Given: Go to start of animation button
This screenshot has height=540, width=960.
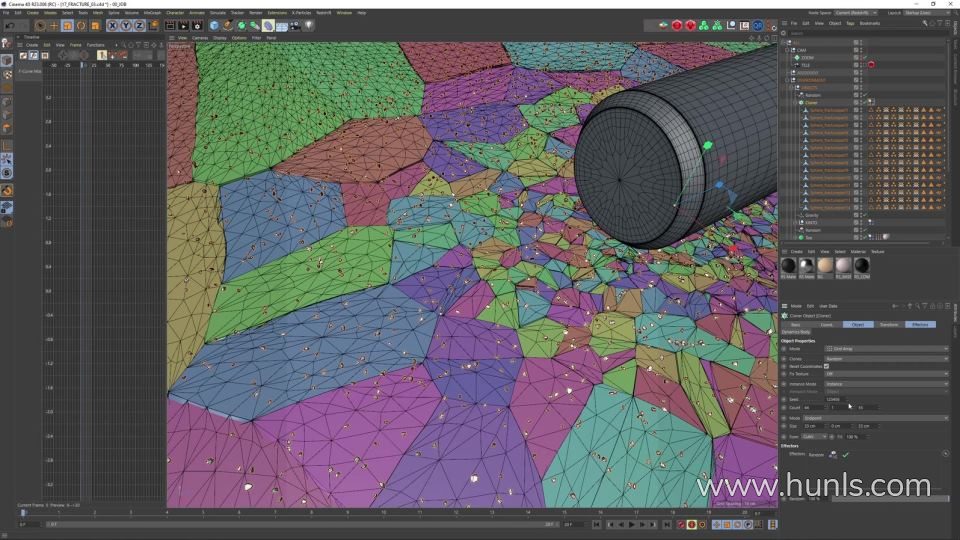Looking at the screenshot, I should click(596, 525).
